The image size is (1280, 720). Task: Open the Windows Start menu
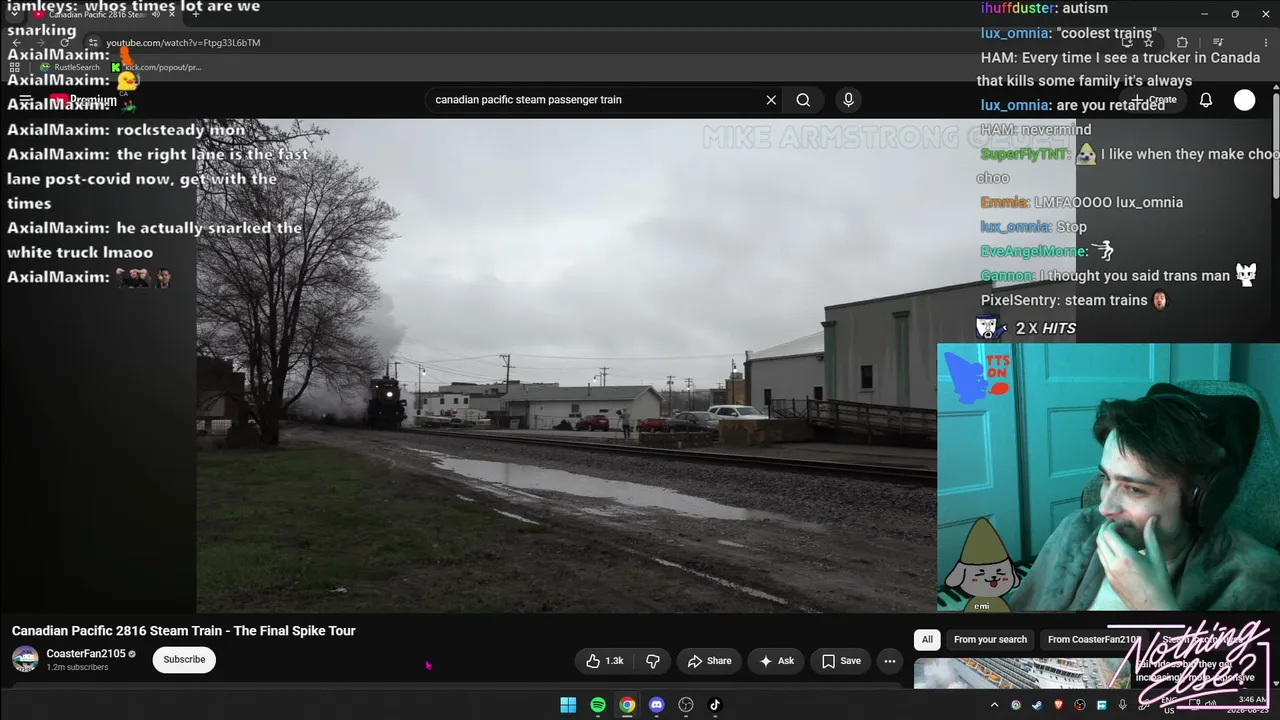pos(568,705)
